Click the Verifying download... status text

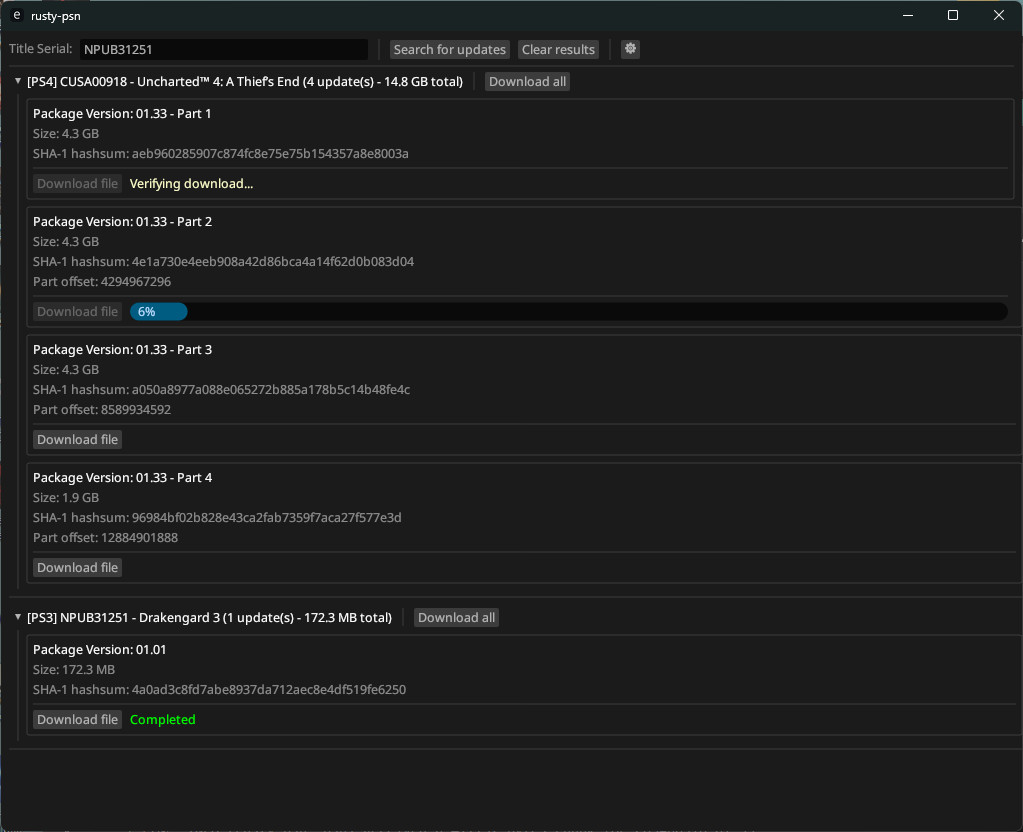[x=191, y=184]
